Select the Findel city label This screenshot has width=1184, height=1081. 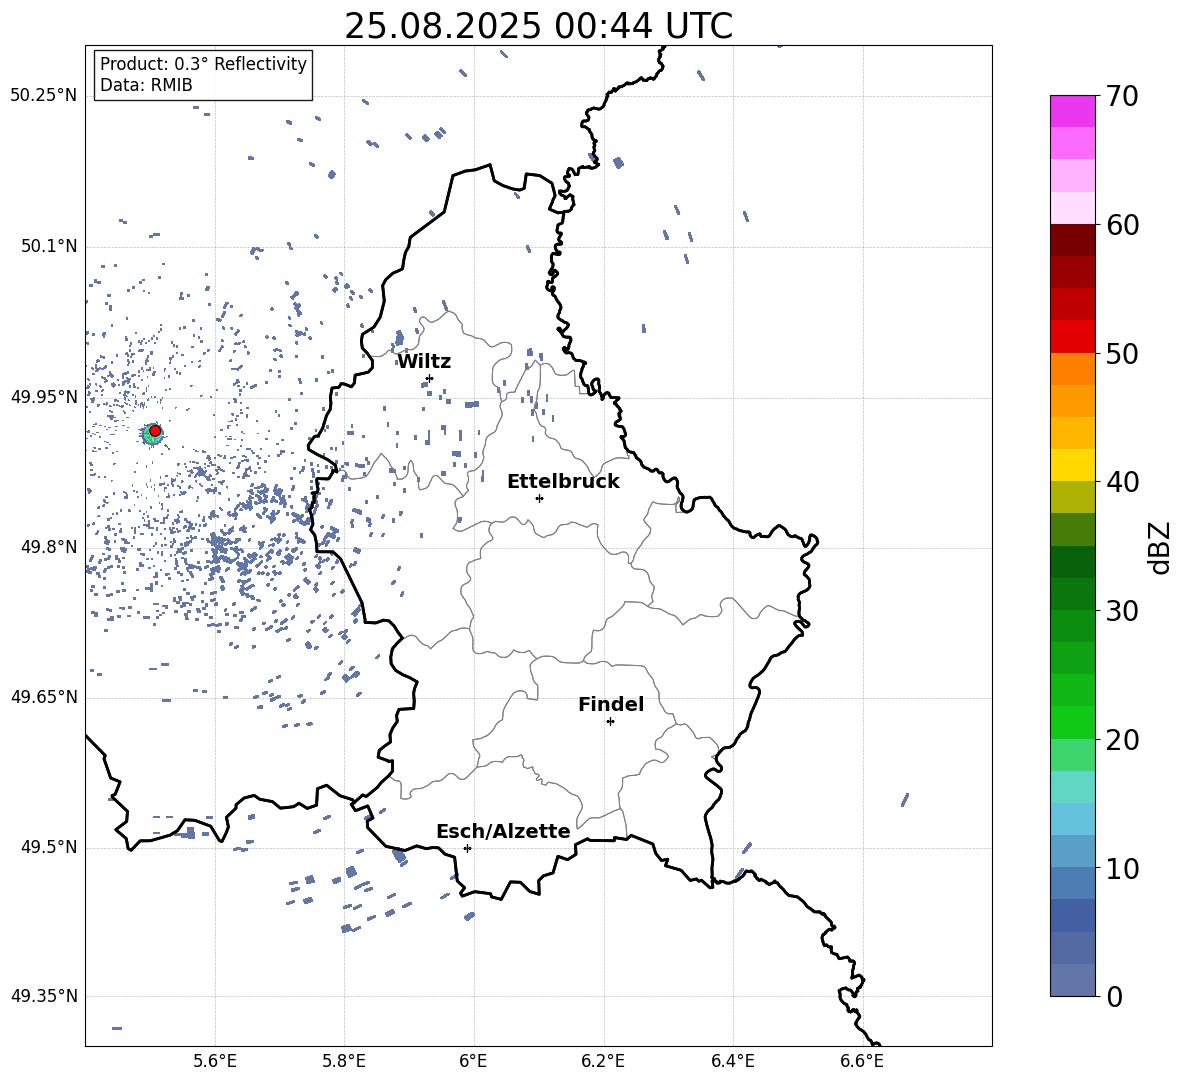611,704
